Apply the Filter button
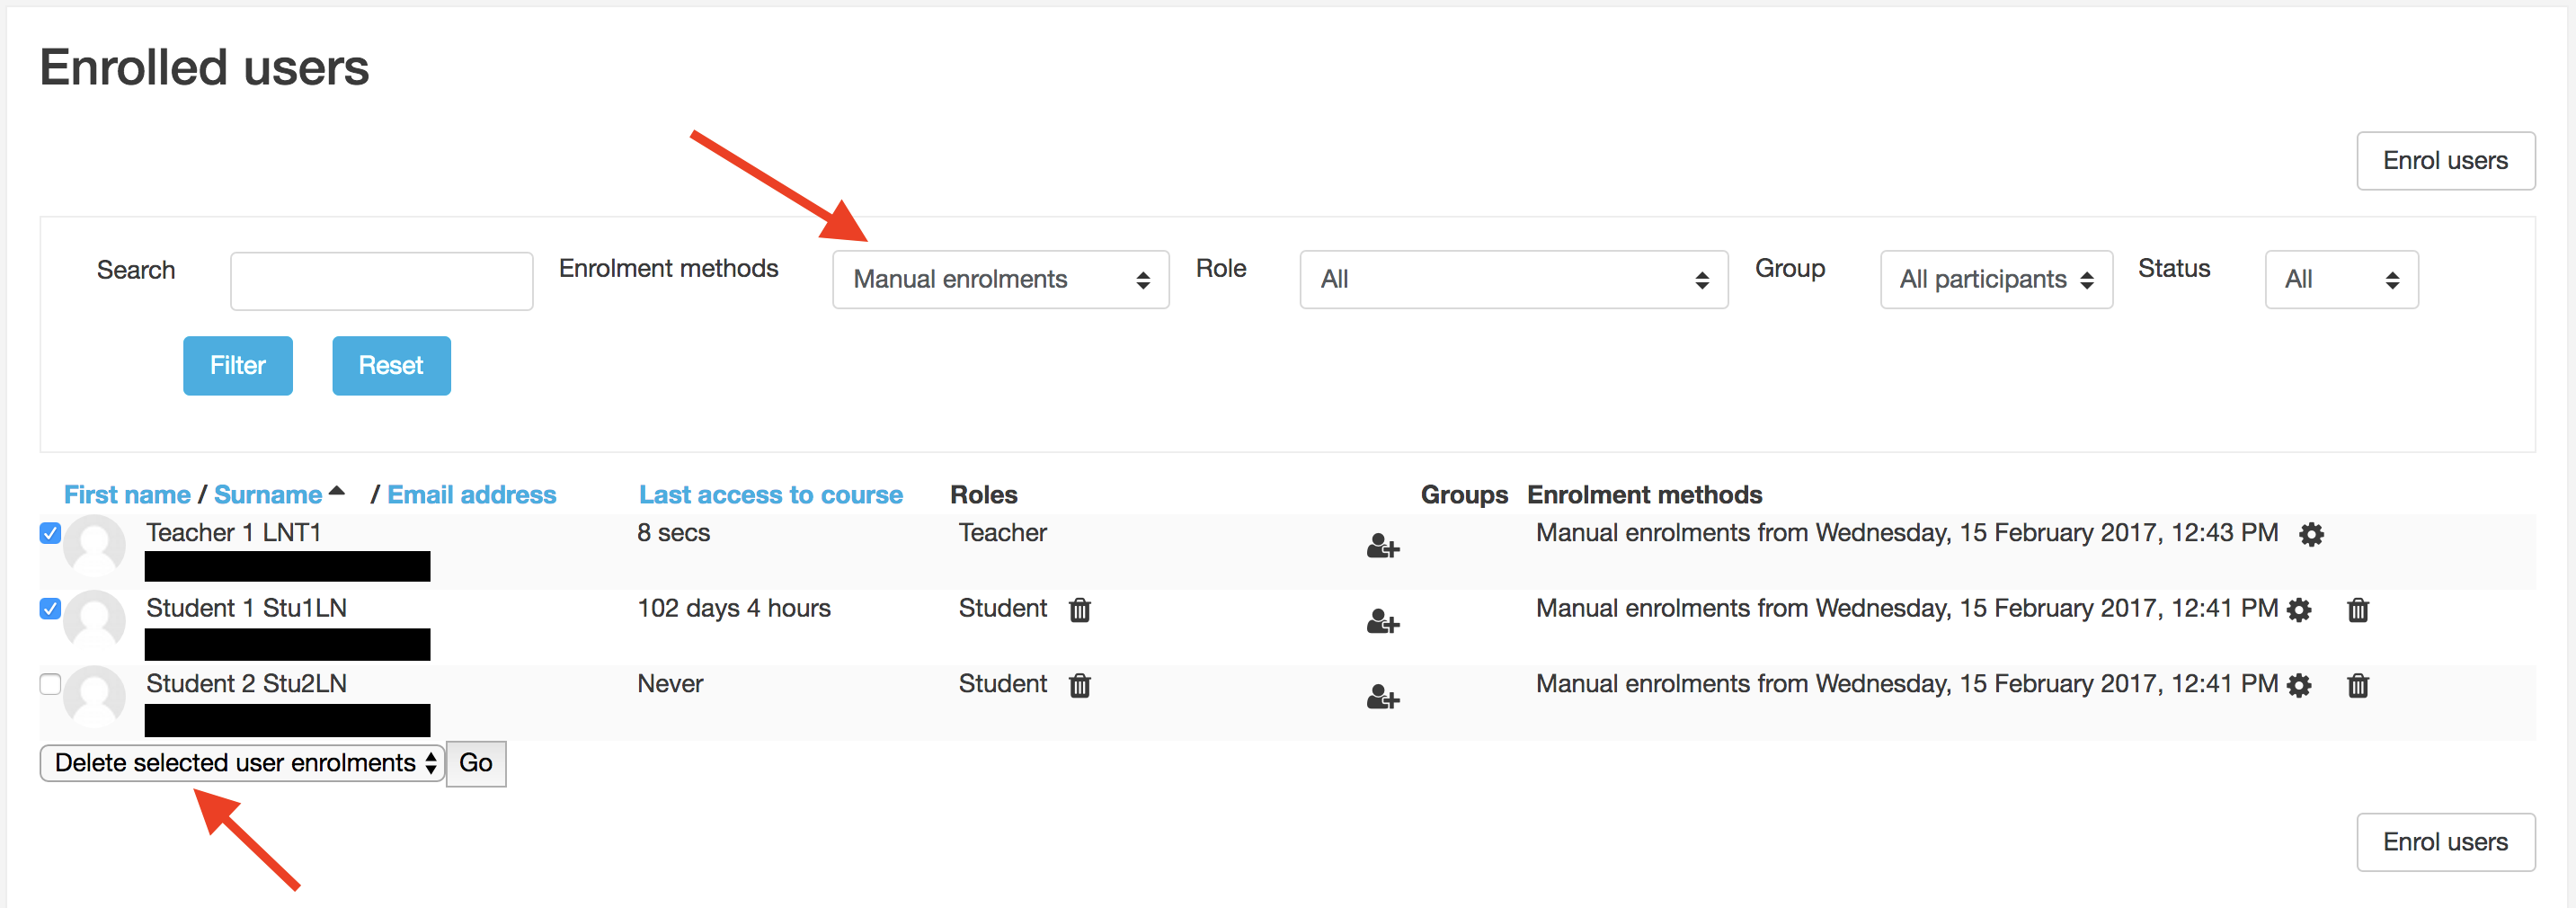 pyautogui.click(x=238, y=366)
